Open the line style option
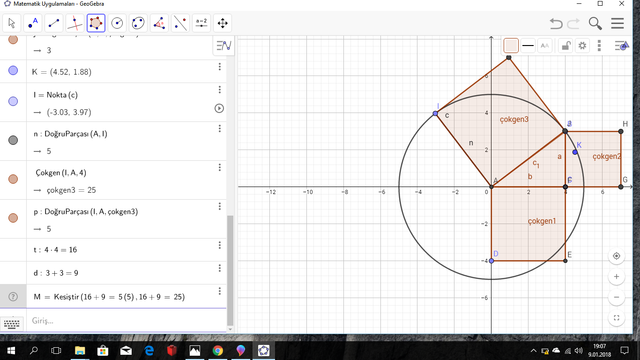This screenshot has width=640, height=360. coord(528,46)
